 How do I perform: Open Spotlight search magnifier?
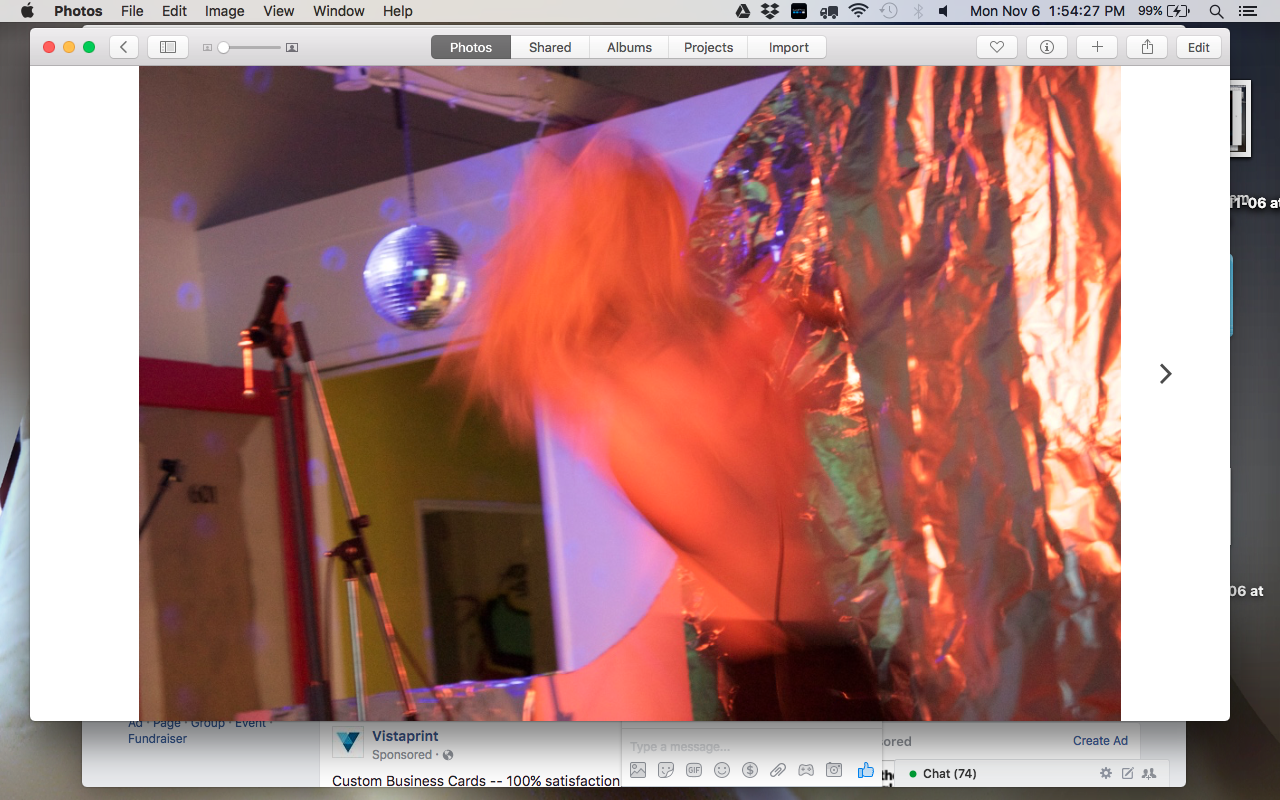pos(1216,11)
